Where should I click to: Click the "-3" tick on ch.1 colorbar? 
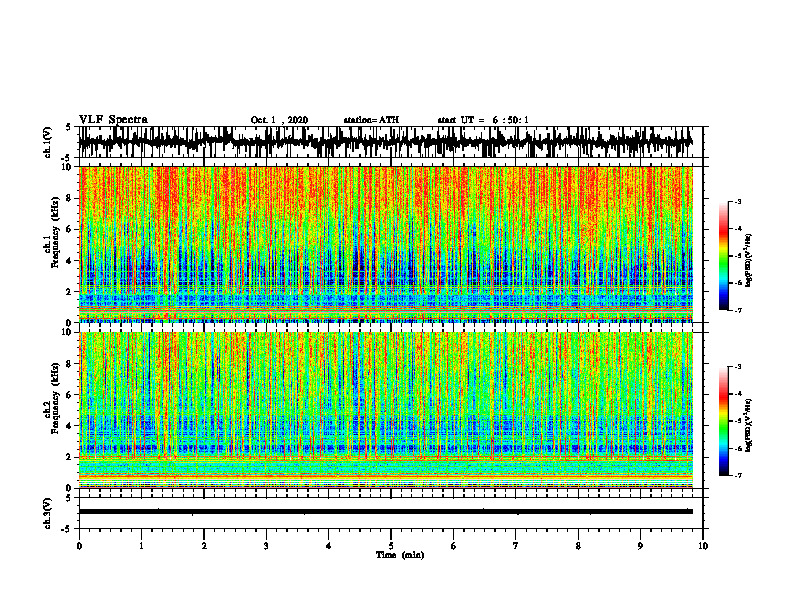click(738, 201)
